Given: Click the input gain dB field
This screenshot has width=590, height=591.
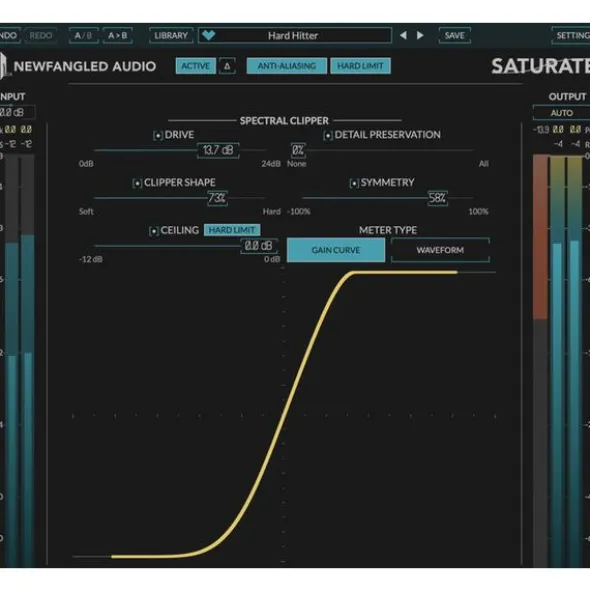Looking at the screenshot, I should tap(17, 112).
